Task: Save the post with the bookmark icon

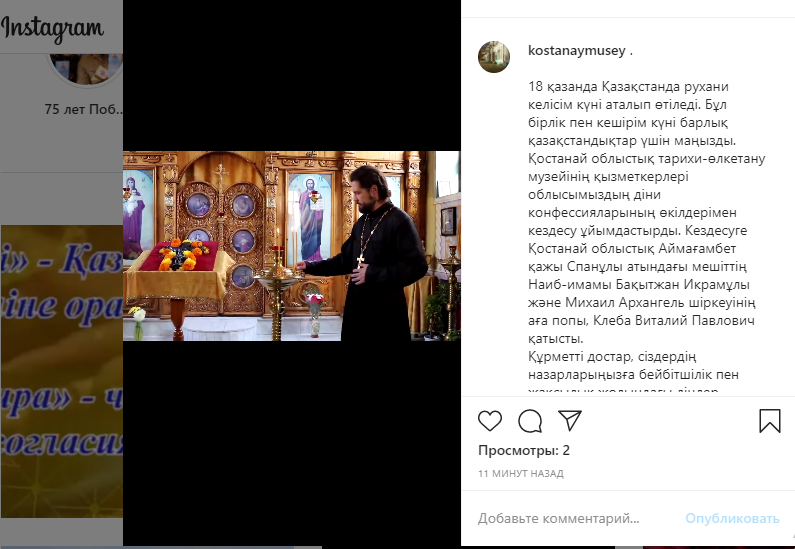Action: [770, 421]
